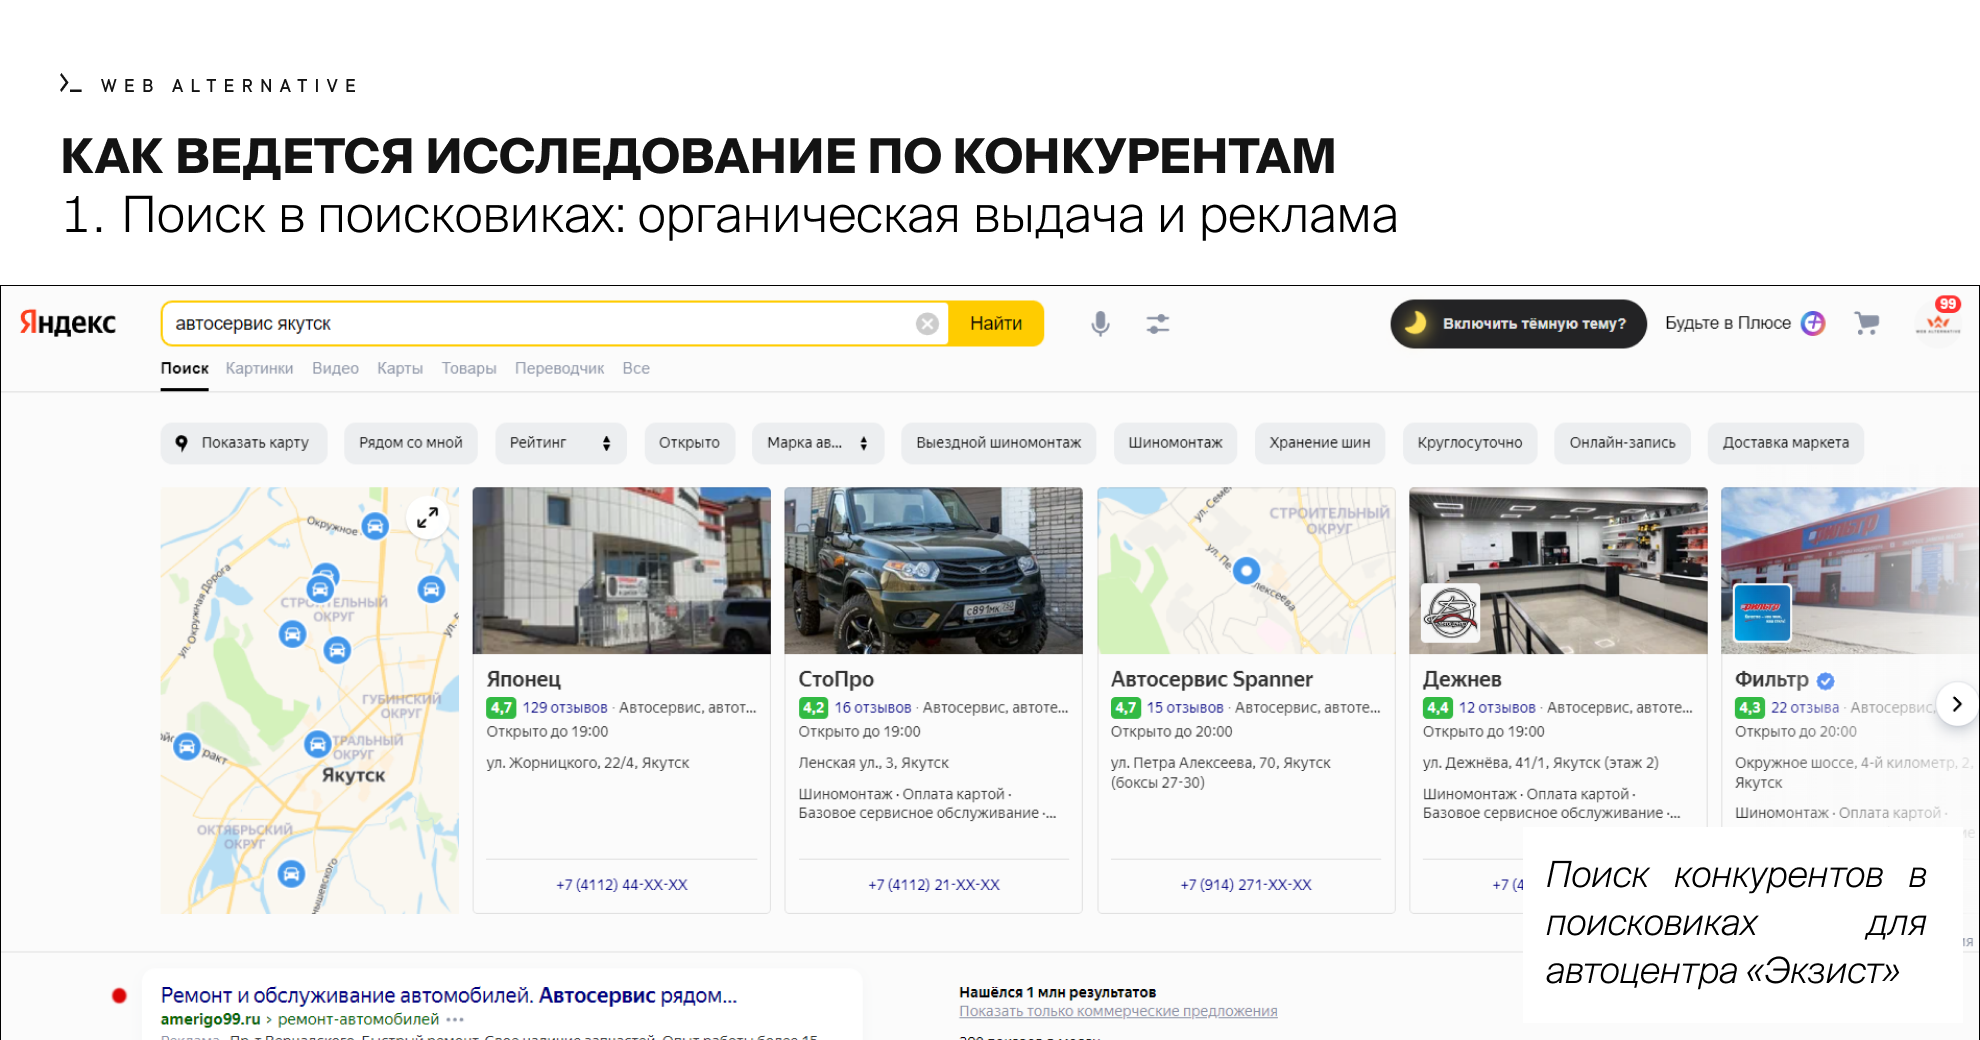
Task: Open the СтоПро truck photo
Action: [934, 571]
